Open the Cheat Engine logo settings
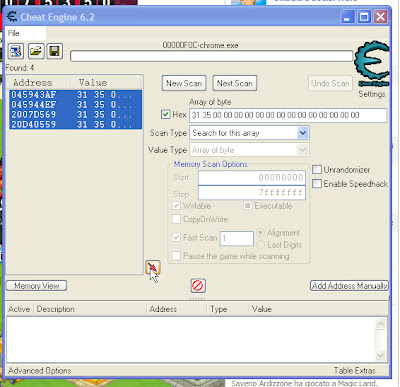Screen dimensions: 400x387 (x=372, y=64)
